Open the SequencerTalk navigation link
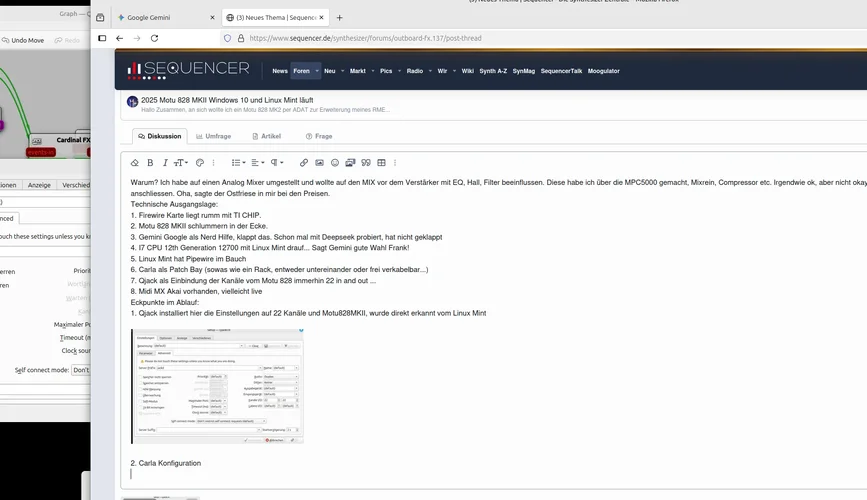This screenshot has width=867, height=500. point(561,71)
